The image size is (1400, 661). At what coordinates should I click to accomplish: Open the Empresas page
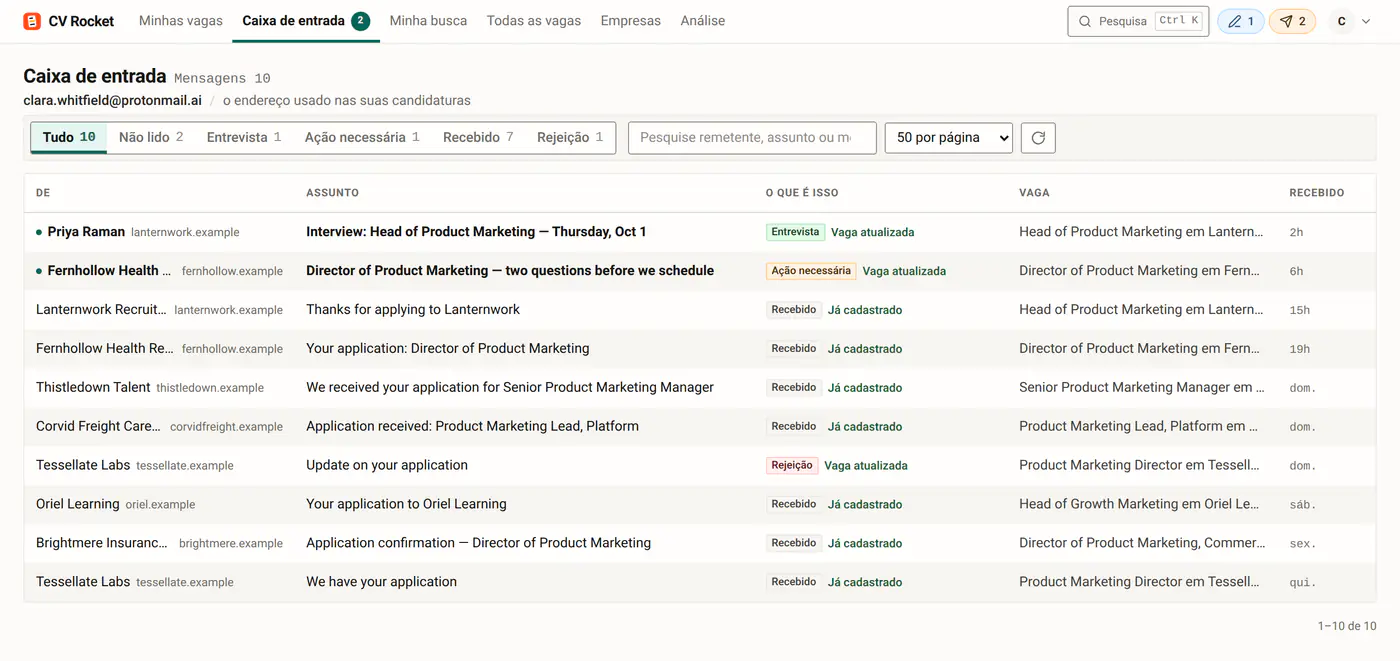click(x=631, y=21)
